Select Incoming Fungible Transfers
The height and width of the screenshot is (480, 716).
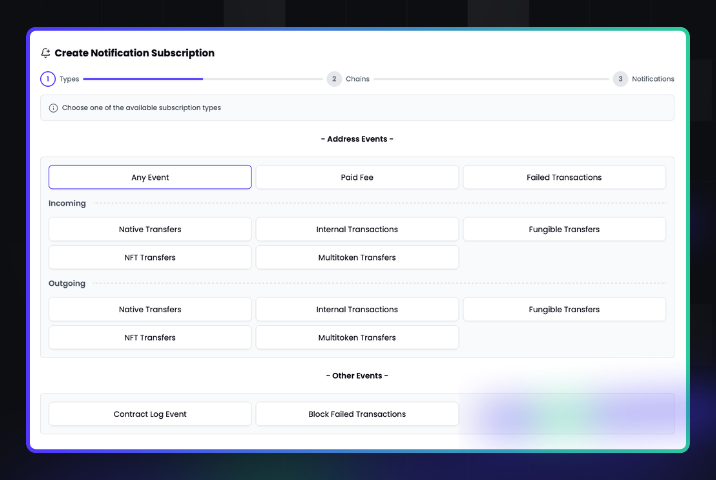click(x=564, y=229)
